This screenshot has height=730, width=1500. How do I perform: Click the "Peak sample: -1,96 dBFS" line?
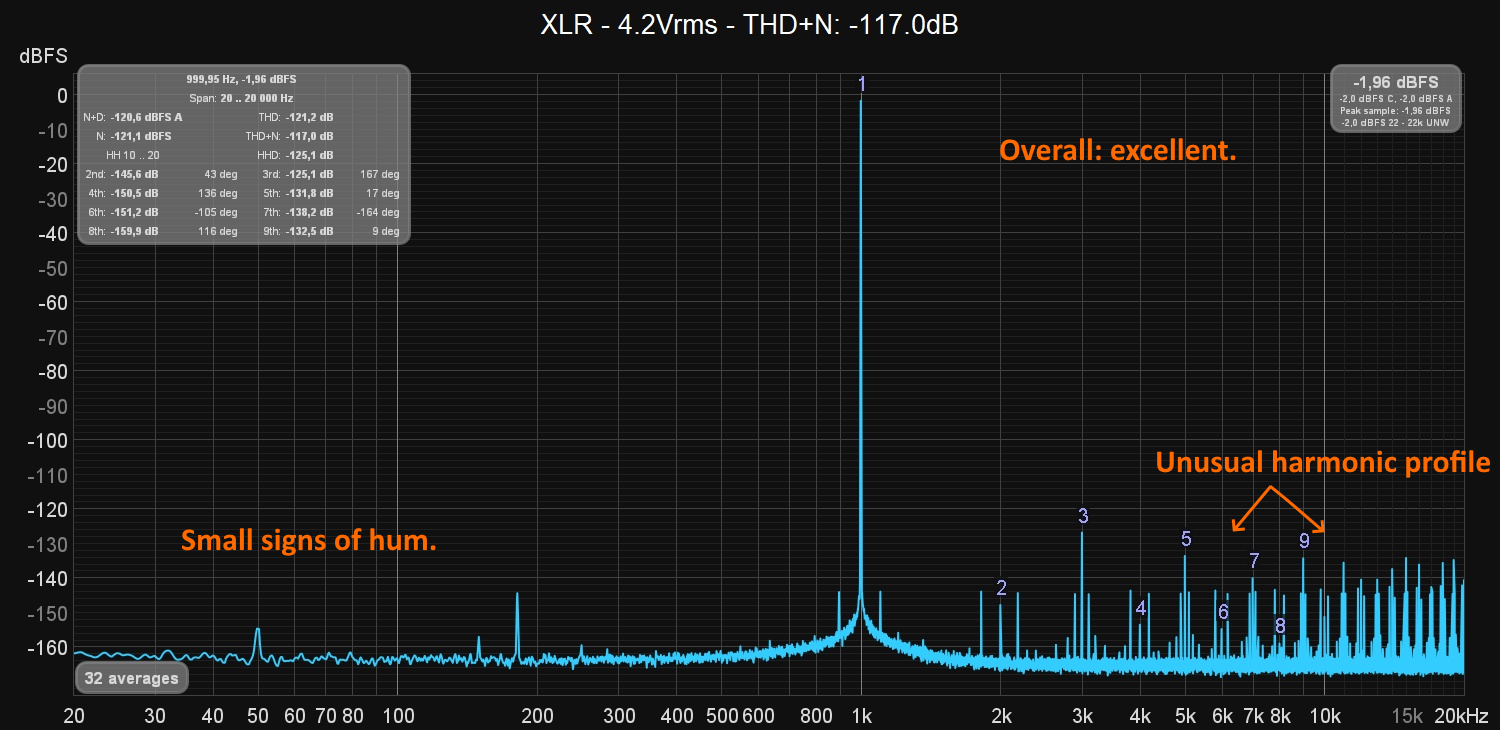1396,111
